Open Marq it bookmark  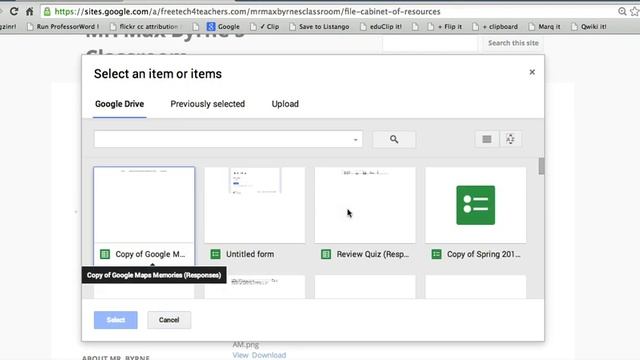(x=544, y=27)
